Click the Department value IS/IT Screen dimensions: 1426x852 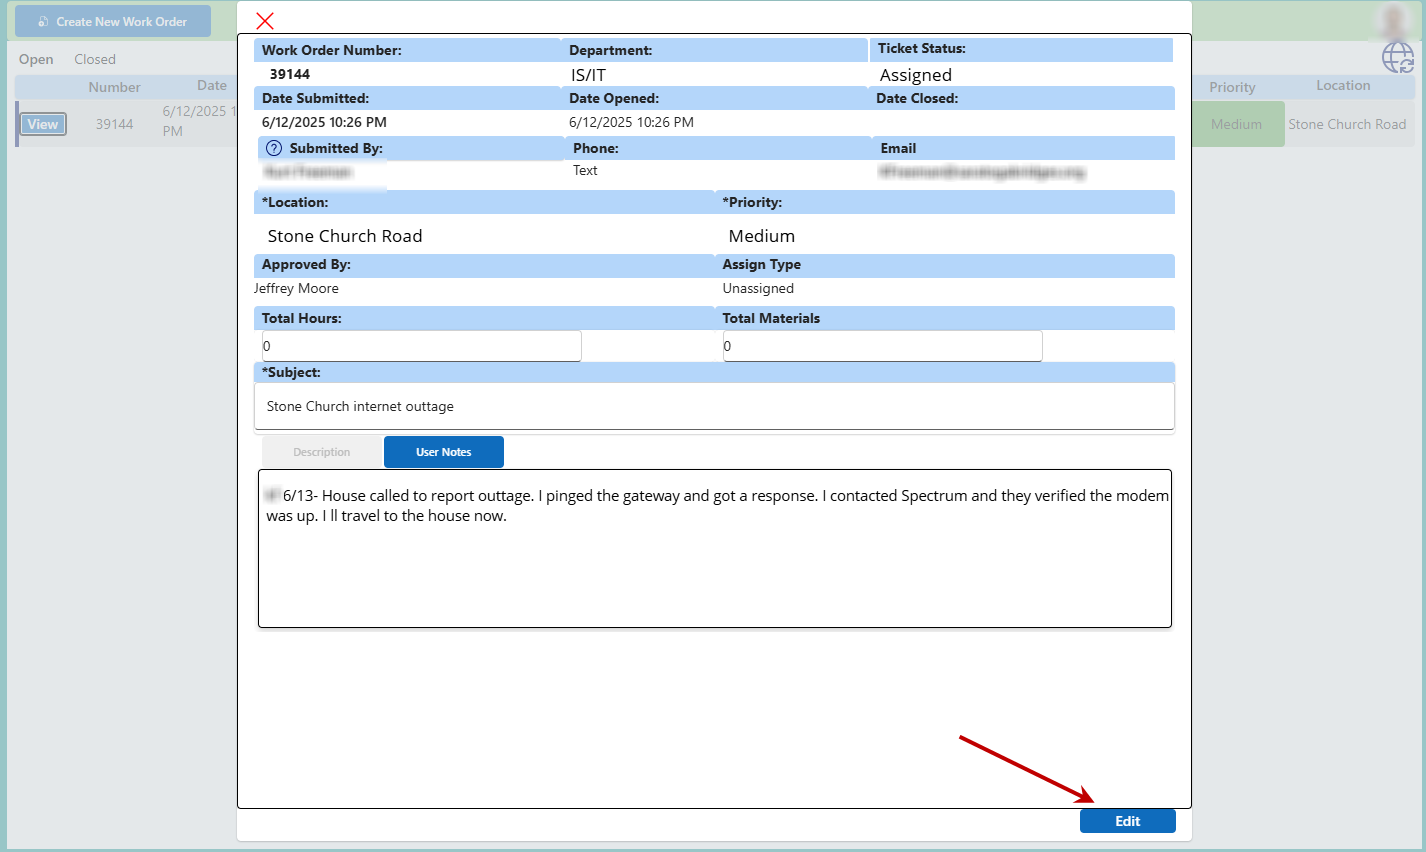coord(588,75)
